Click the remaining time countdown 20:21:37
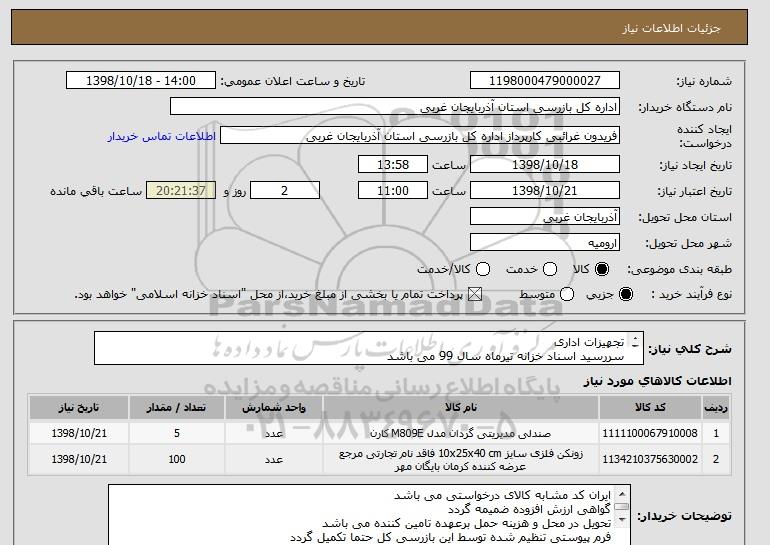The width and height of the screenshot is (770, 545). [181, 191]
